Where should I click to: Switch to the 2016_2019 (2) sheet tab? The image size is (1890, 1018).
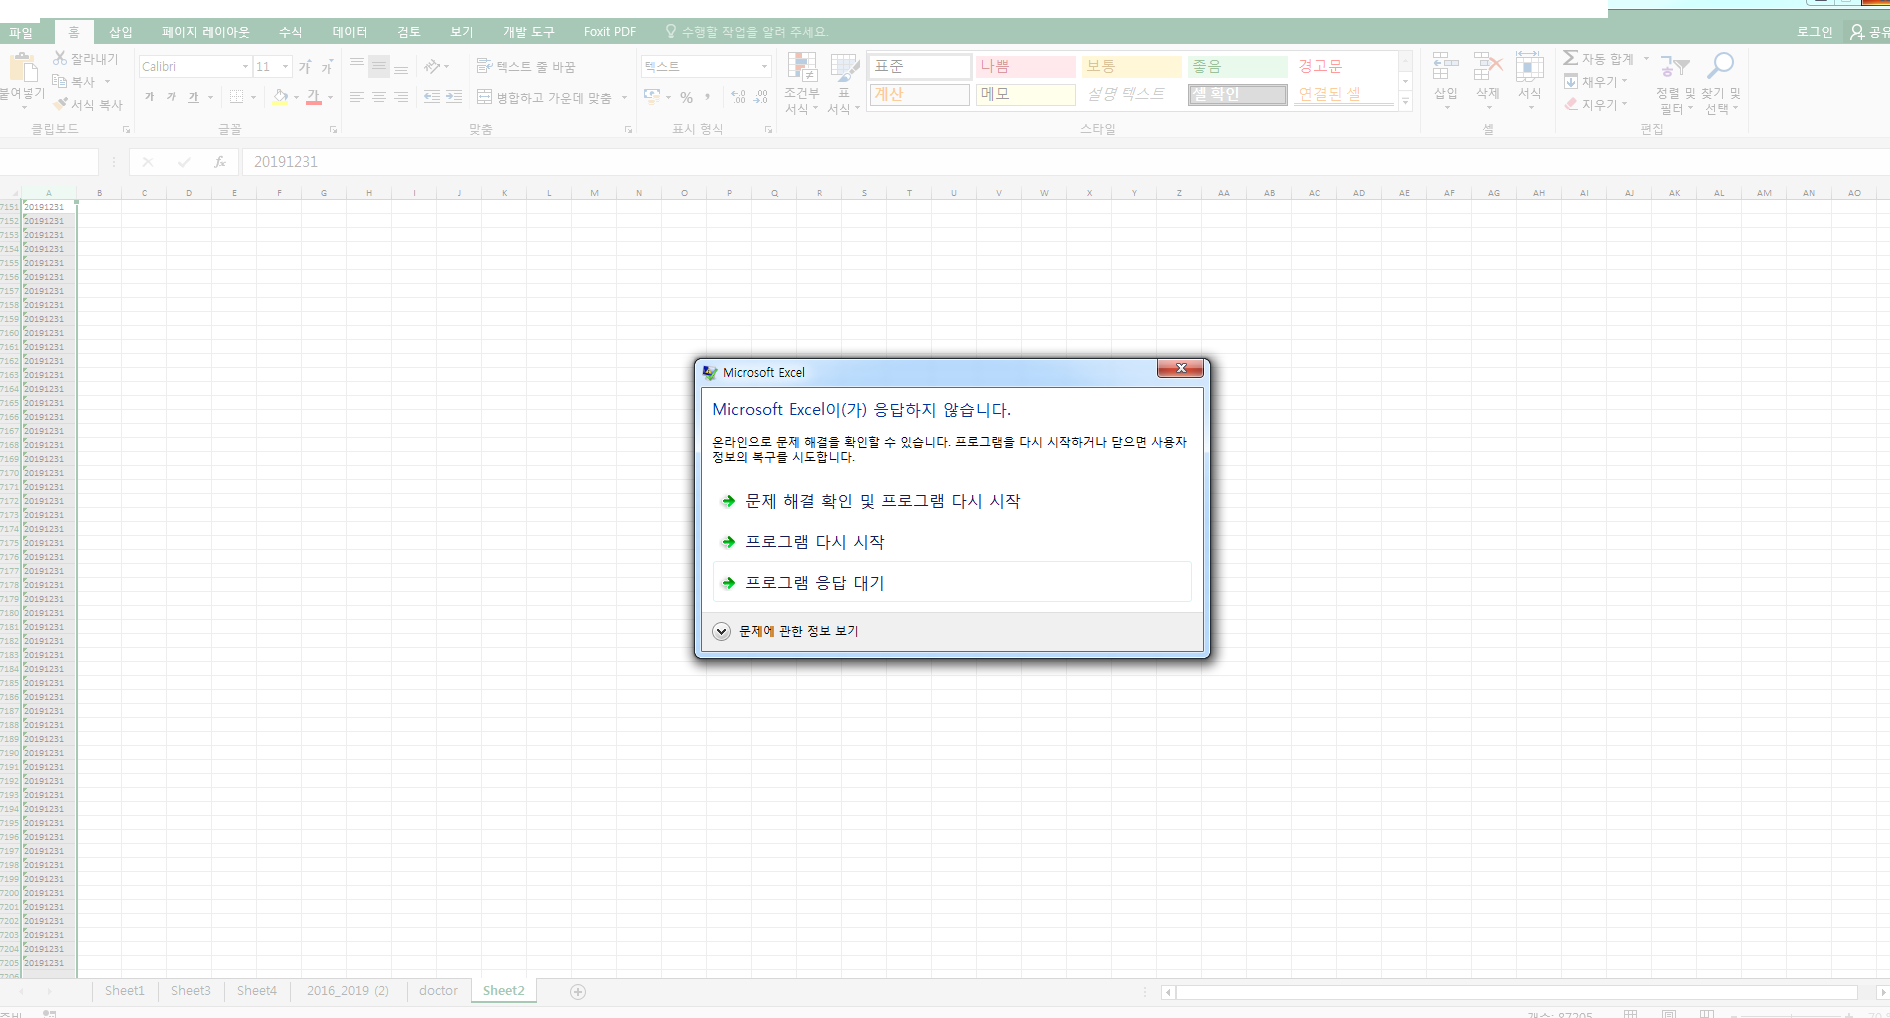coord(348,991)
